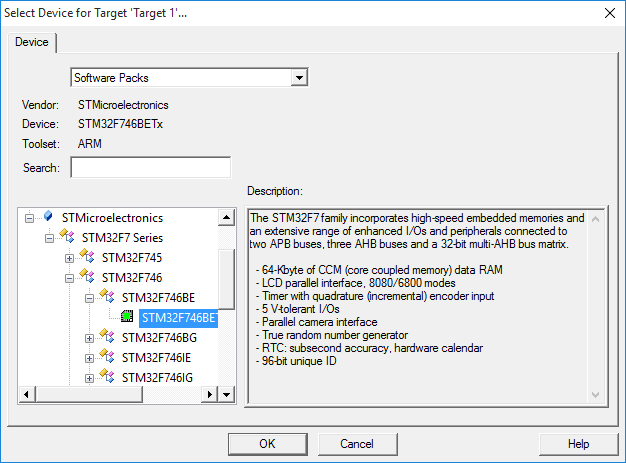Click the green chip icon of STM32F746BETx
Viewport: 626px width, 463px height.
(127, 317)
